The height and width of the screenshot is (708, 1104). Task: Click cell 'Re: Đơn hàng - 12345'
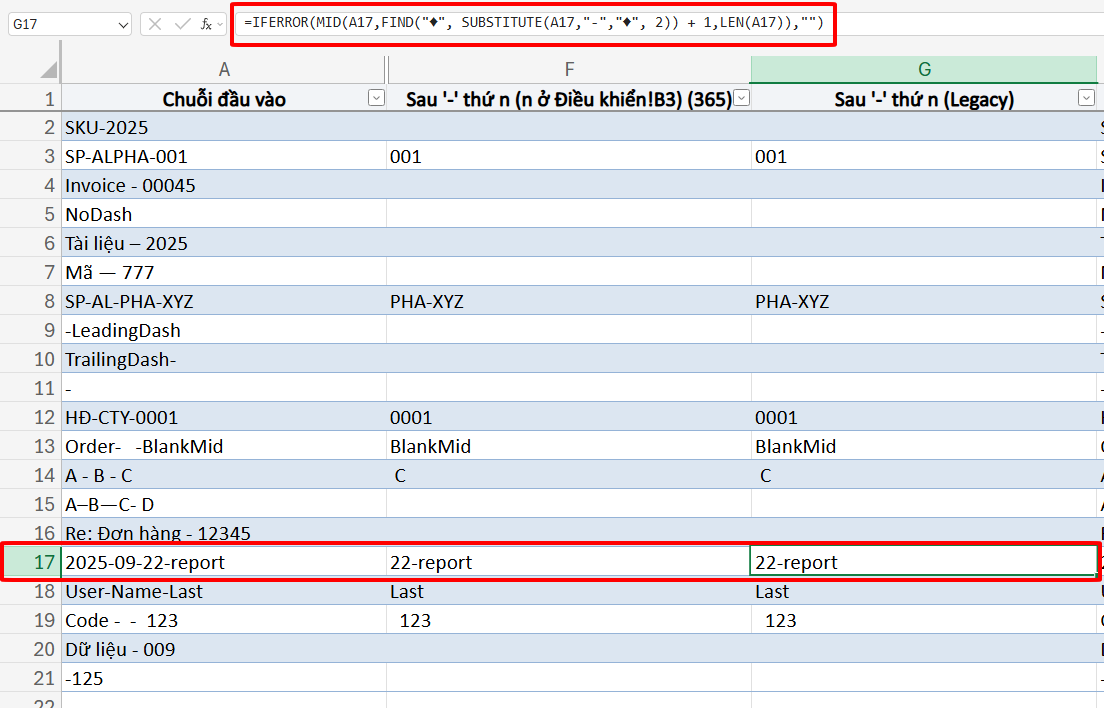pos(224,533)
